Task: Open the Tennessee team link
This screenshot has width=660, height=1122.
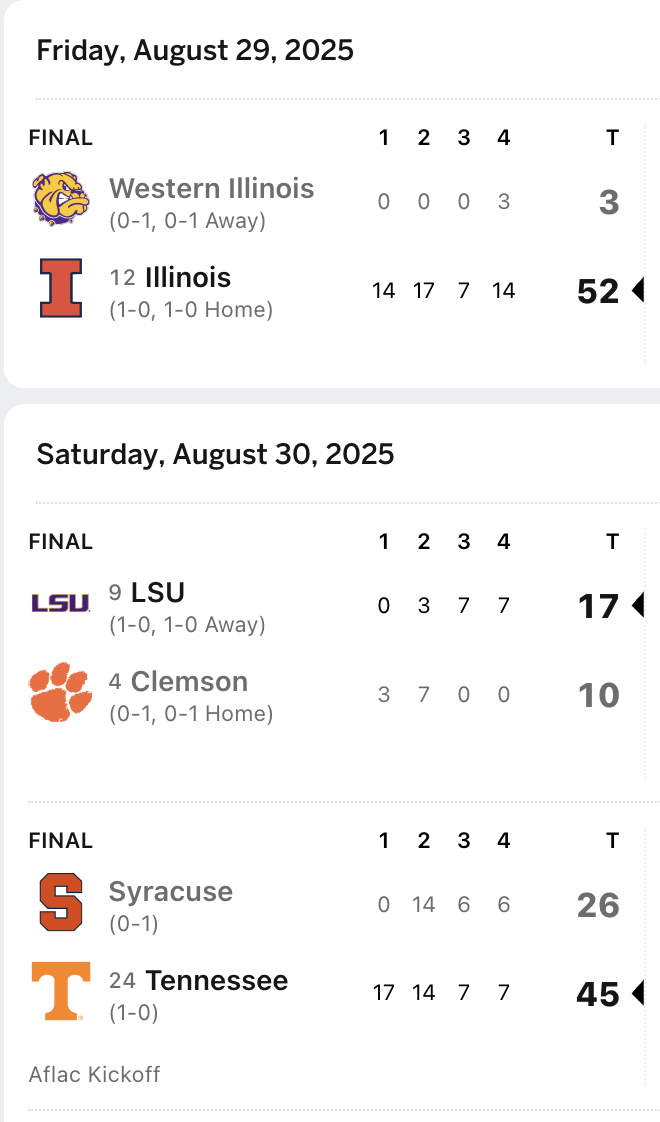Action: click(x=216, y=980)
